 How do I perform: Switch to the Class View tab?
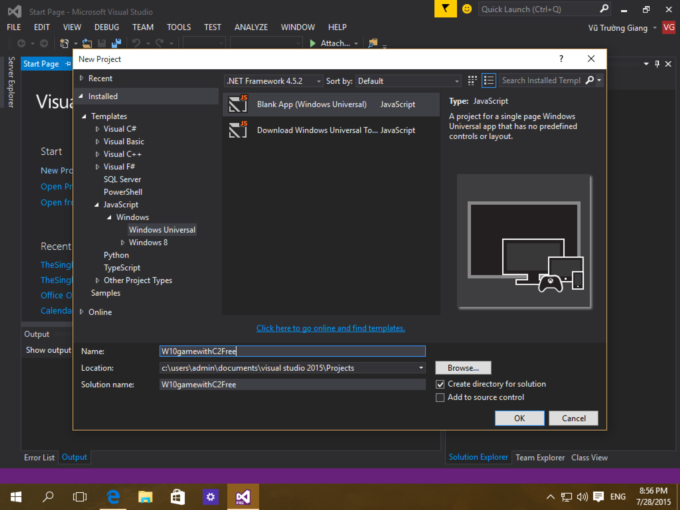[589, 458]
